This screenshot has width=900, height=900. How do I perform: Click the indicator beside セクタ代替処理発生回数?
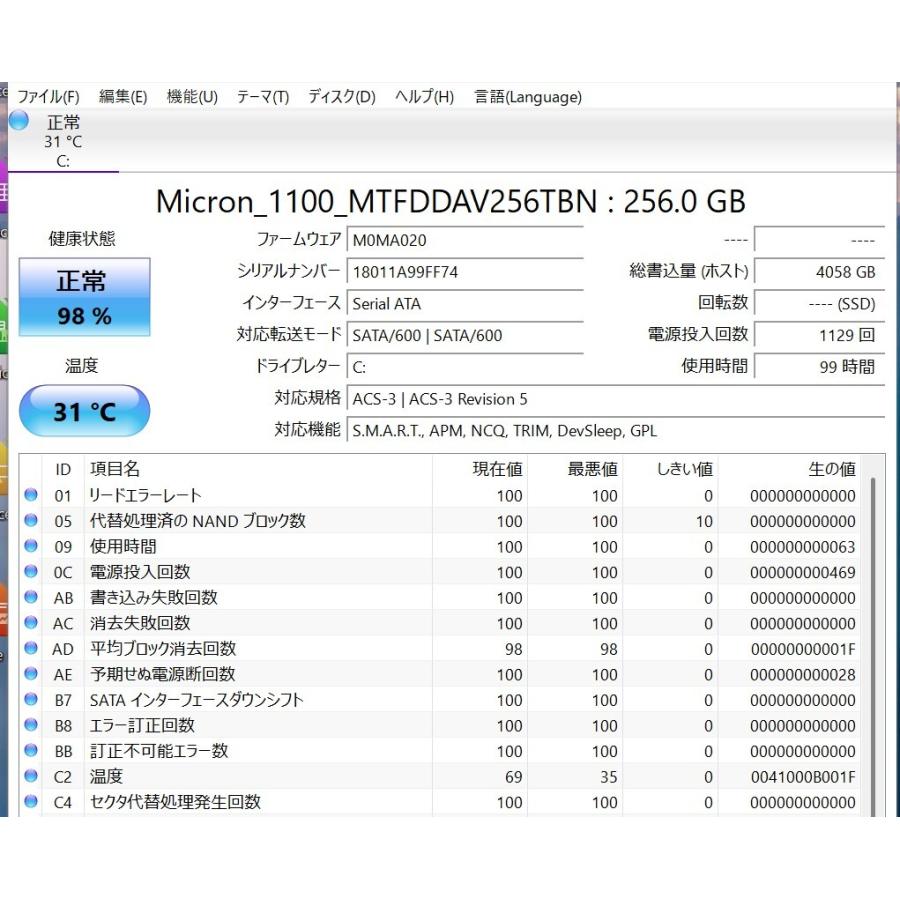coord(31,802)
